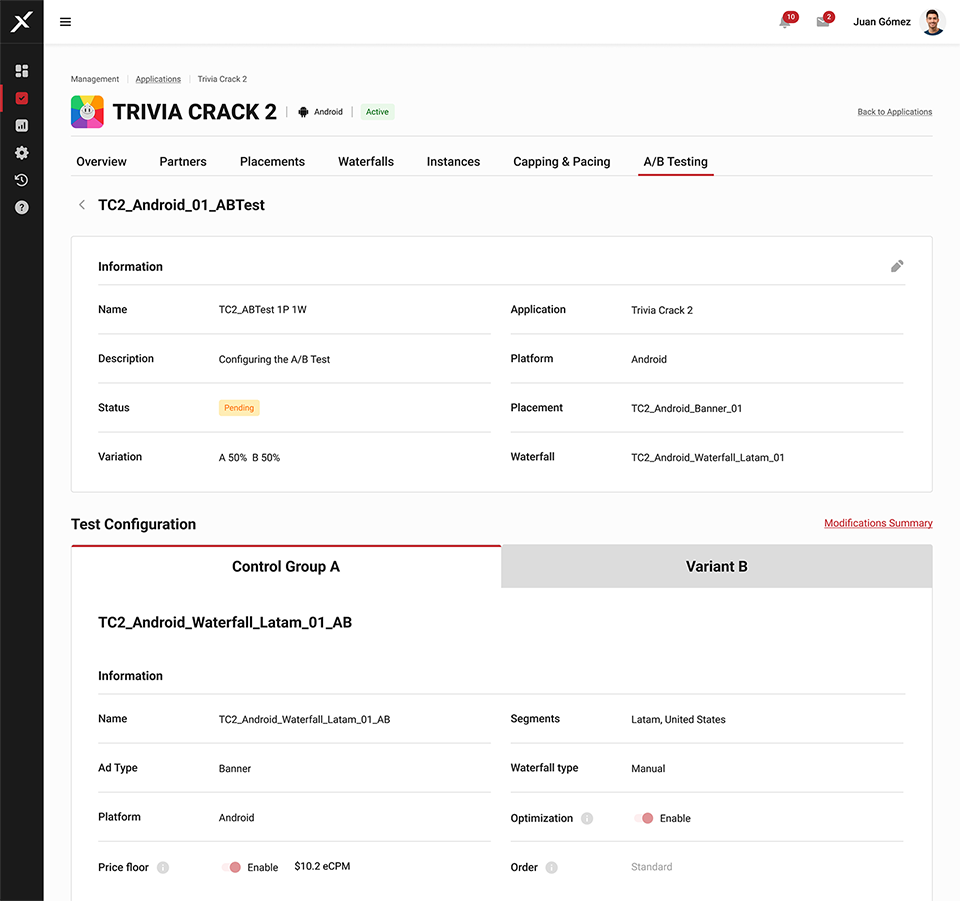Select the red checkmark management icon
960x901 pixels.
(21, 98)
